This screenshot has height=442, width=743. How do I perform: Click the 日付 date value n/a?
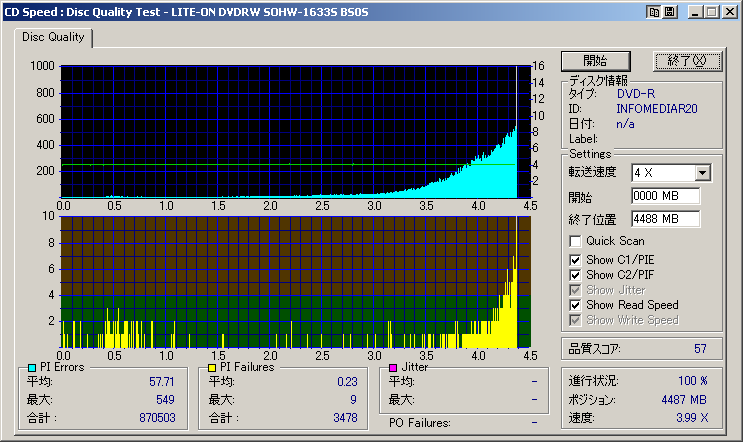625,124
